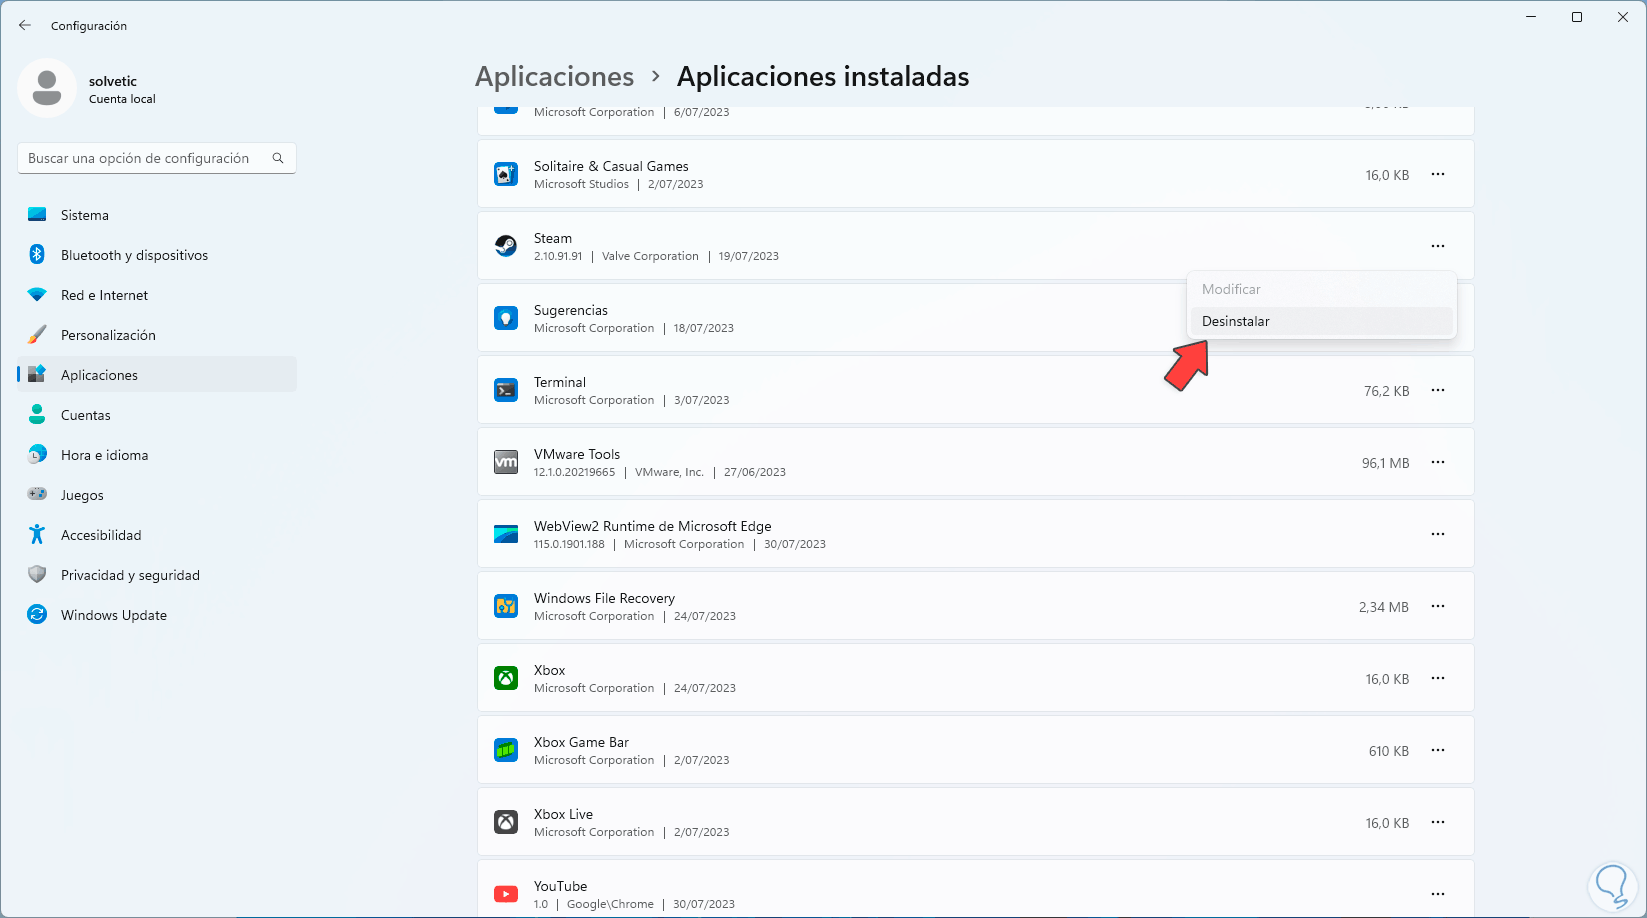The height and width of the screenshot is (918, 1647).
Task: Select the Cuentas person icon
Action: click(37, 415)
